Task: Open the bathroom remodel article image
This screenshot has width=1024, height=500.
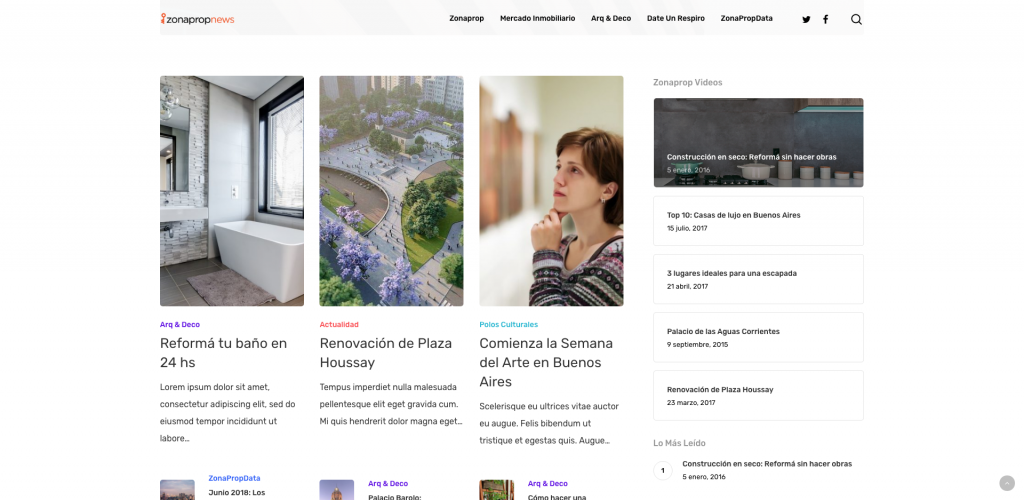Action: (232, 191)
